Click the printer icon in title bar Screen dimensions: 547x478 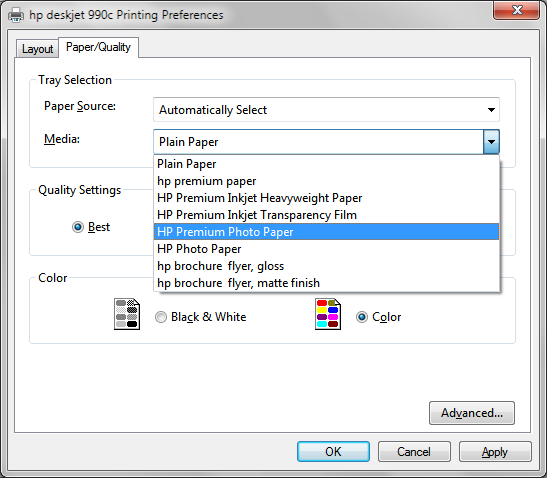[16, 15]
